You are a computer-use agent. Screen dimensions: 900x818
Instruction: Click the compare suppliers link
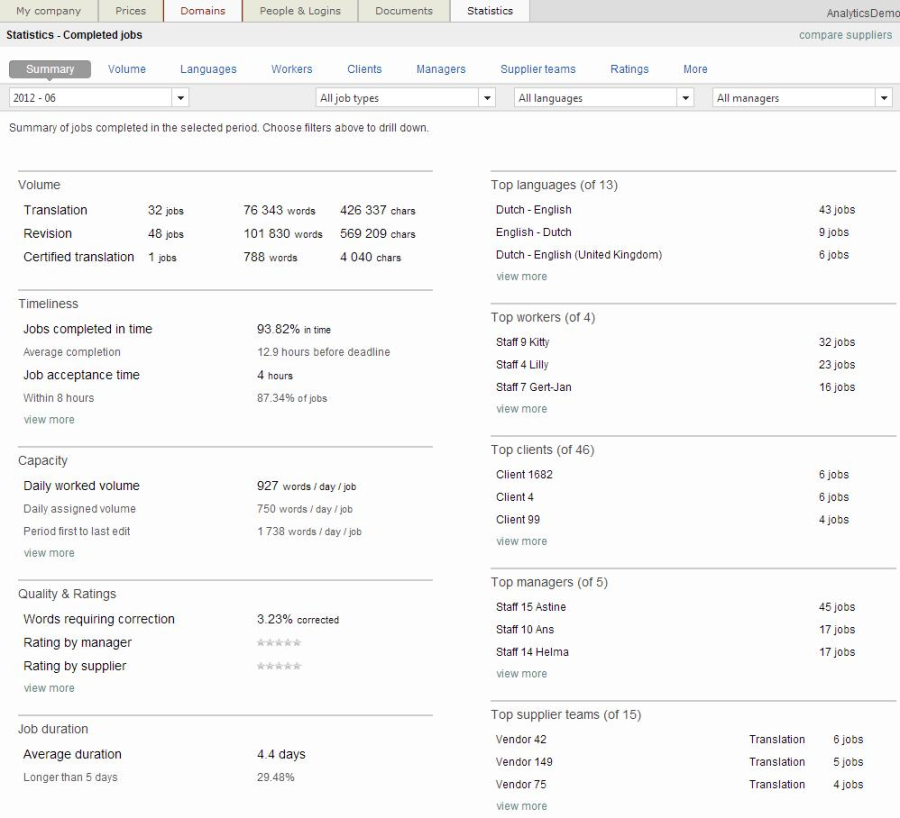(845, 35)
